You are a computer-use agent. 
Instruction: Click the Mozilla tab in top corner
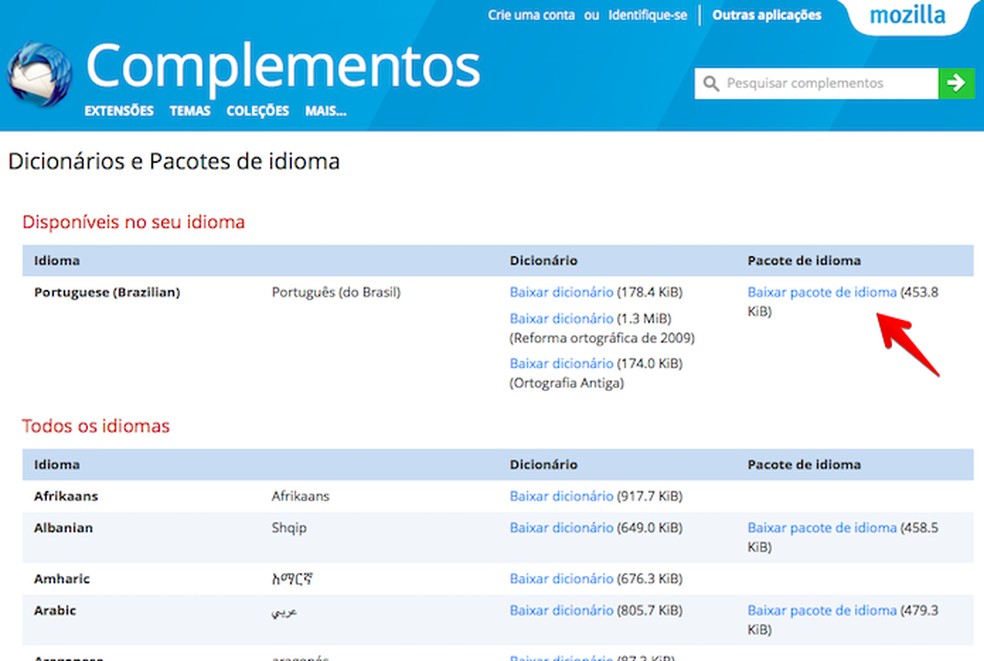tap(908, 15)
